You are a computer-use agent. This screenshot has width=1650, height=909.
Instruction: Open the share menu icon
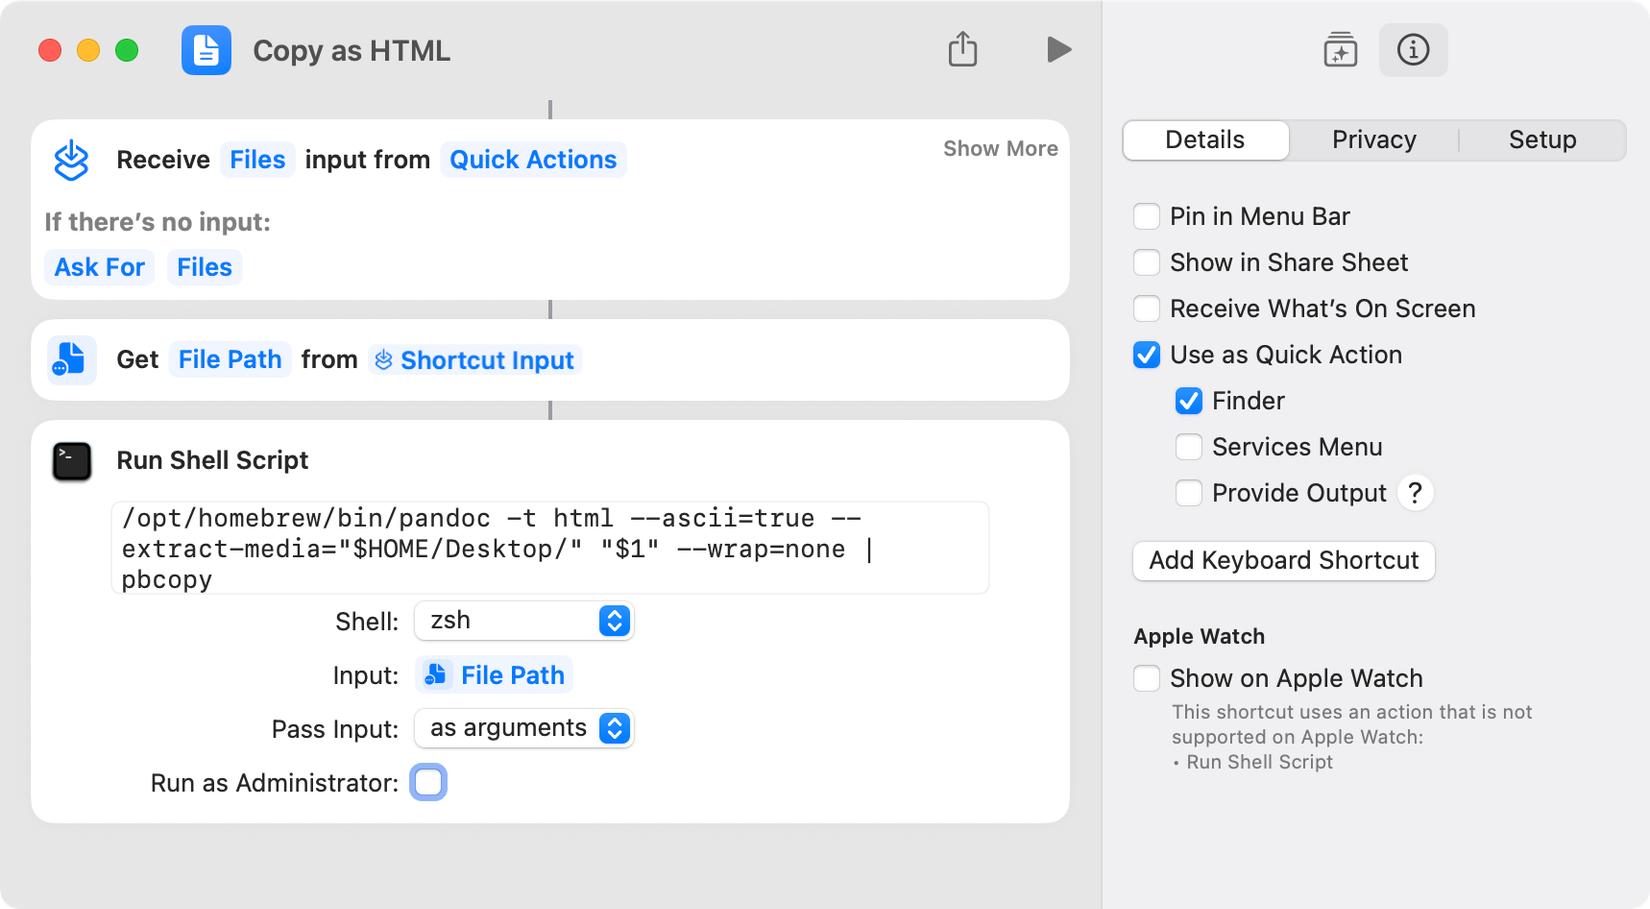962,49
